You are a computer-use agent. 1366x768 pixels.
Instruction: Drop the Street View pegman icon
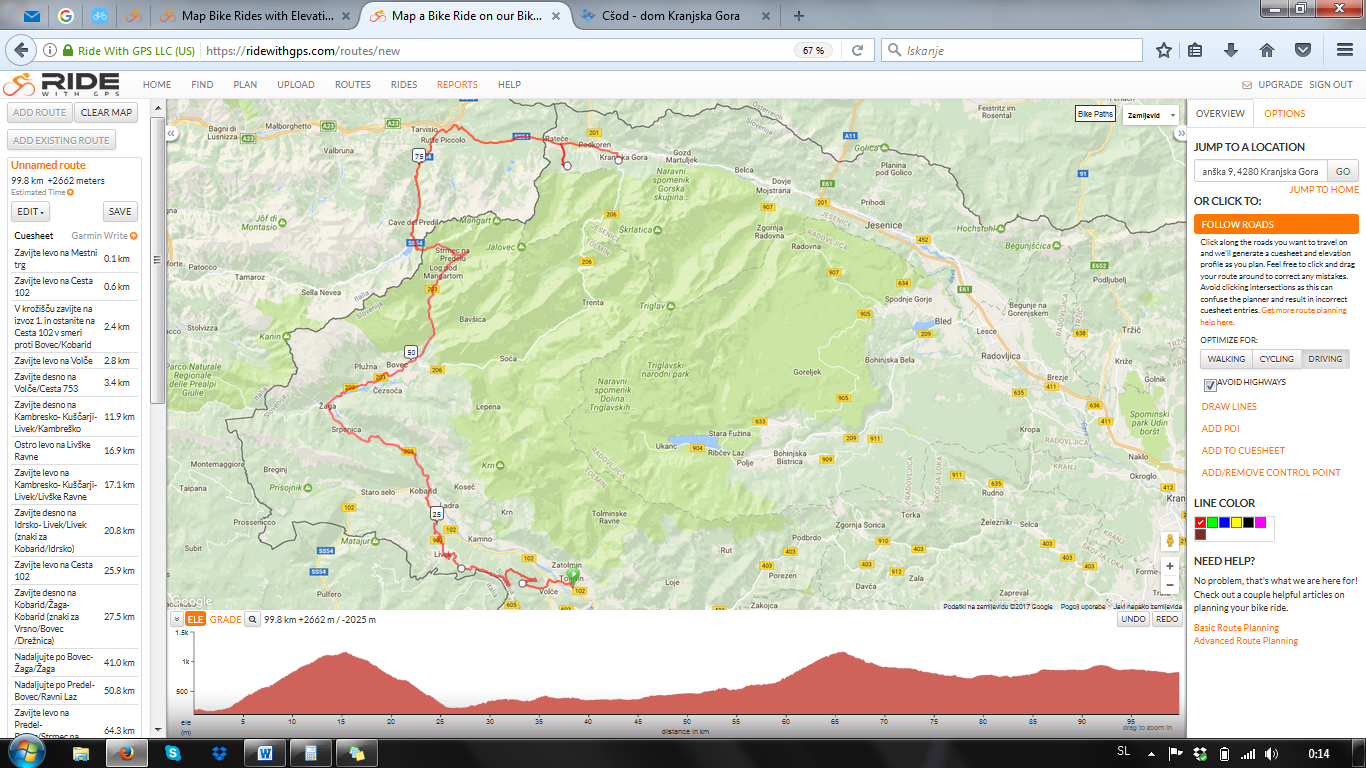[x=1169, y=542]
